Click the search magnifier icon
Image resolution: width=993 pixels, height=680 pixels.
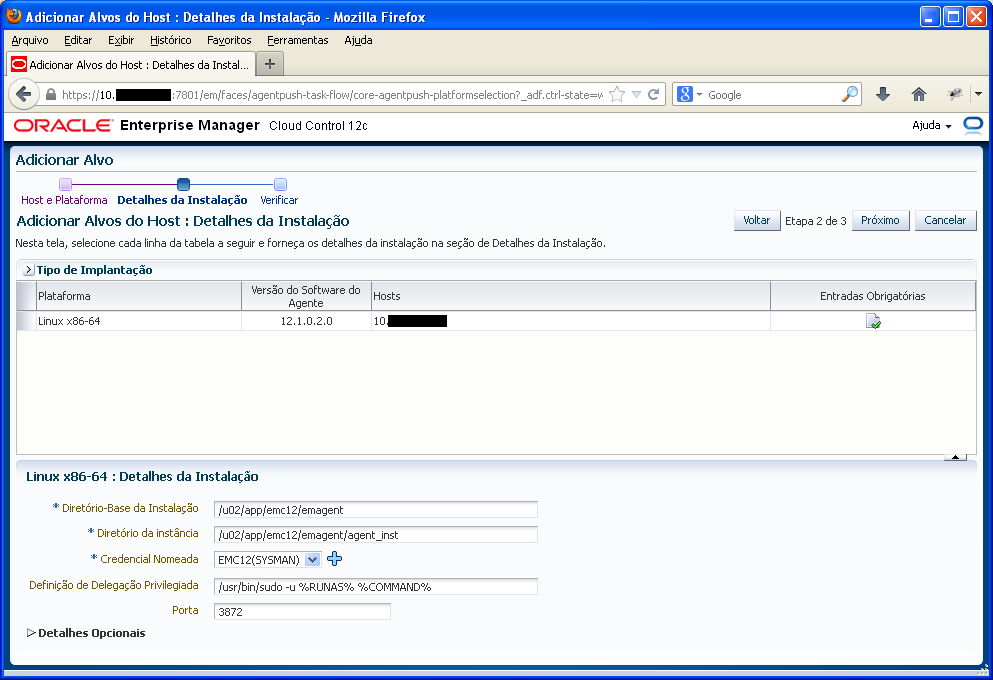[x=849, y=94]
